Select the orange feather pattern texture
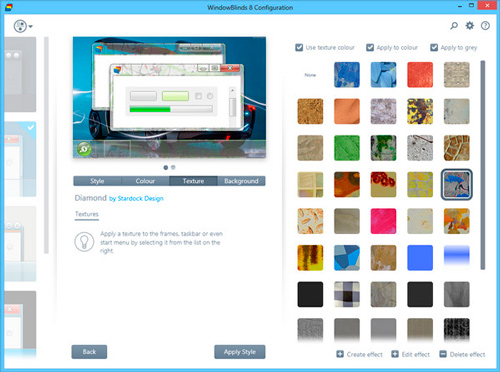500x372 pixels. [x=310, y=221]
